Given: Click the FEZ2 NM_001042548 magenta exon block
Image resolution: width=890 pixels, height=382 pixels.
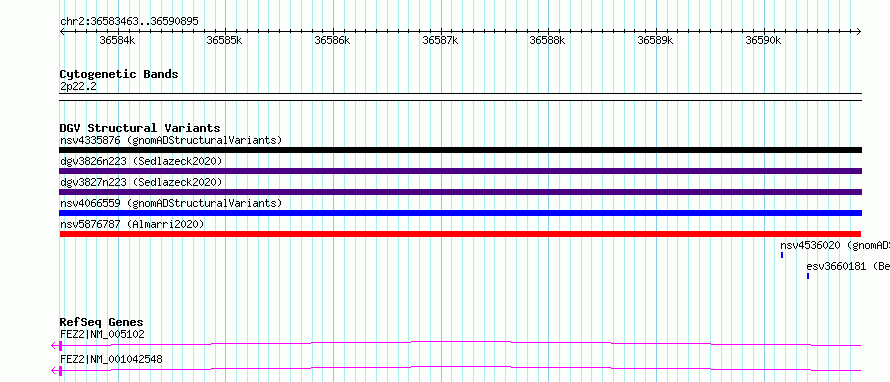Looking at the screenshot, I should tap(61, 371).
